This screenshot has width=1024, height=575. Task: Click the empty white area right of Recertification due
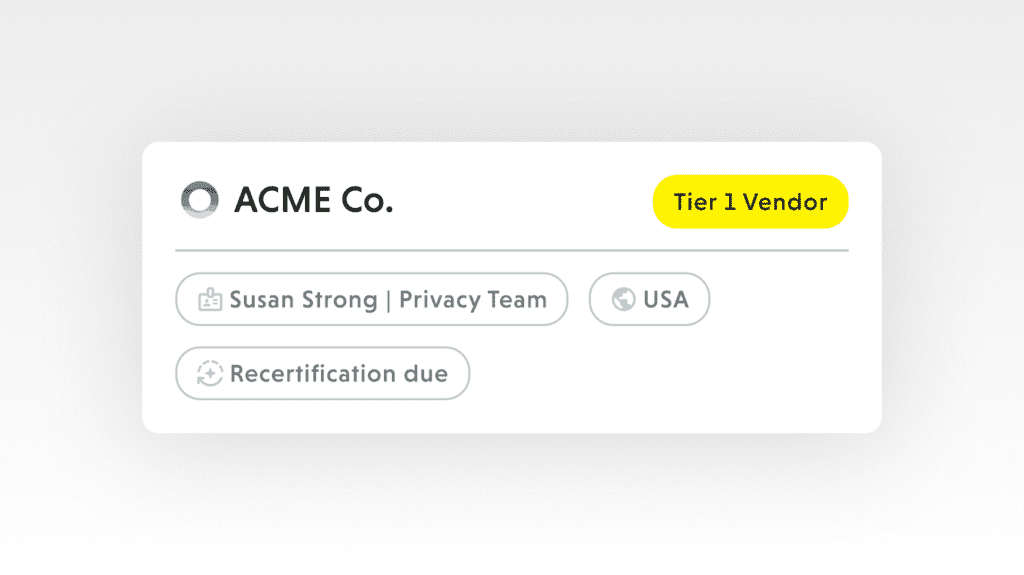(670, 374)
